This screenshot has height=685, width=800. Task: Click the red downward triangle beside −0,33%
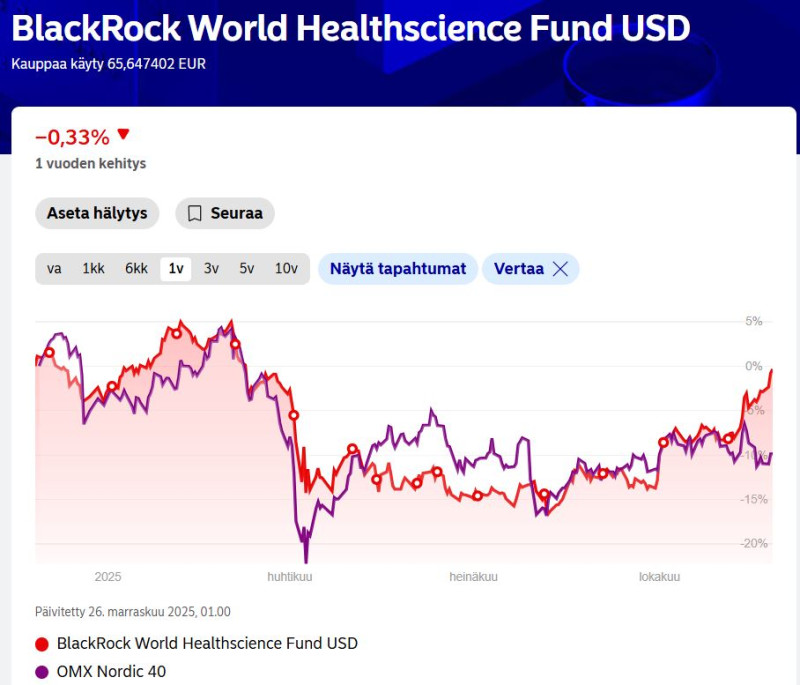click(x=125, y=134)
